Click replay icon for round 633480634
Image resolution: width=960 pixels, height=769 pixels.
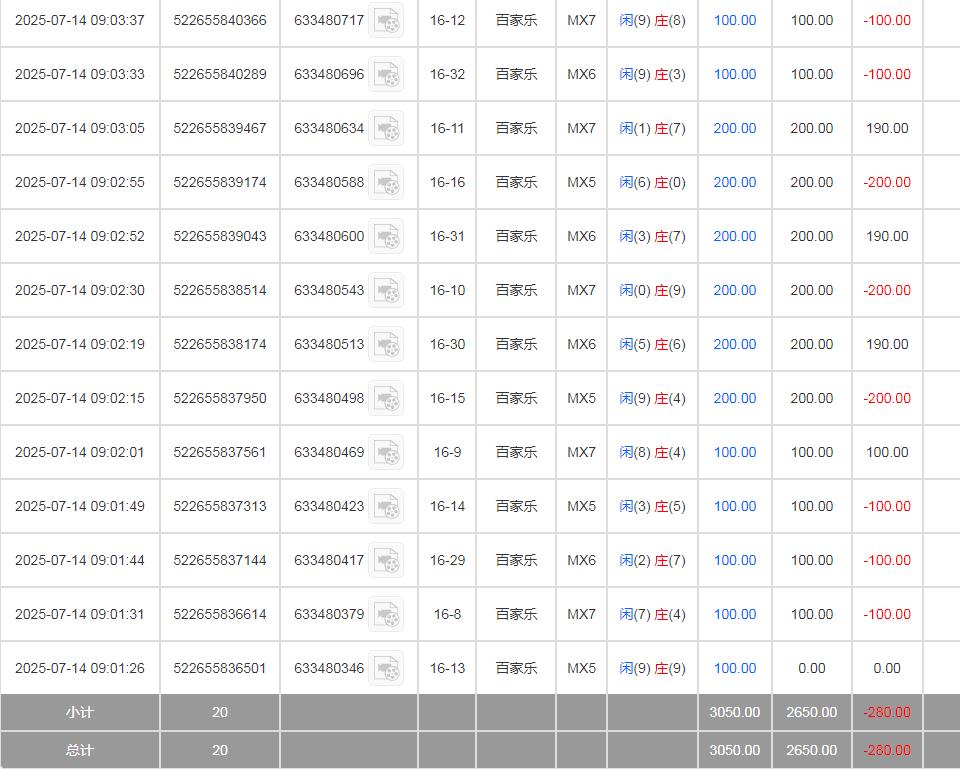tap(386, 128)
